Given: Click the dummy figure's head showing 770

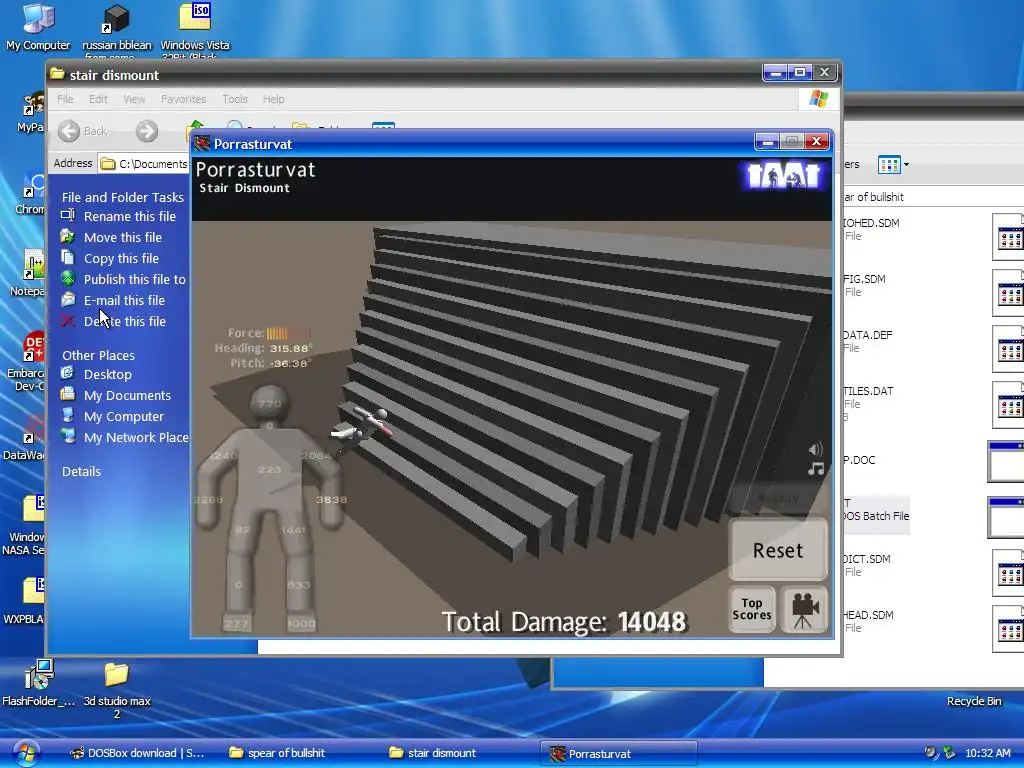Looking at the screenshot, I should point(269,403).
